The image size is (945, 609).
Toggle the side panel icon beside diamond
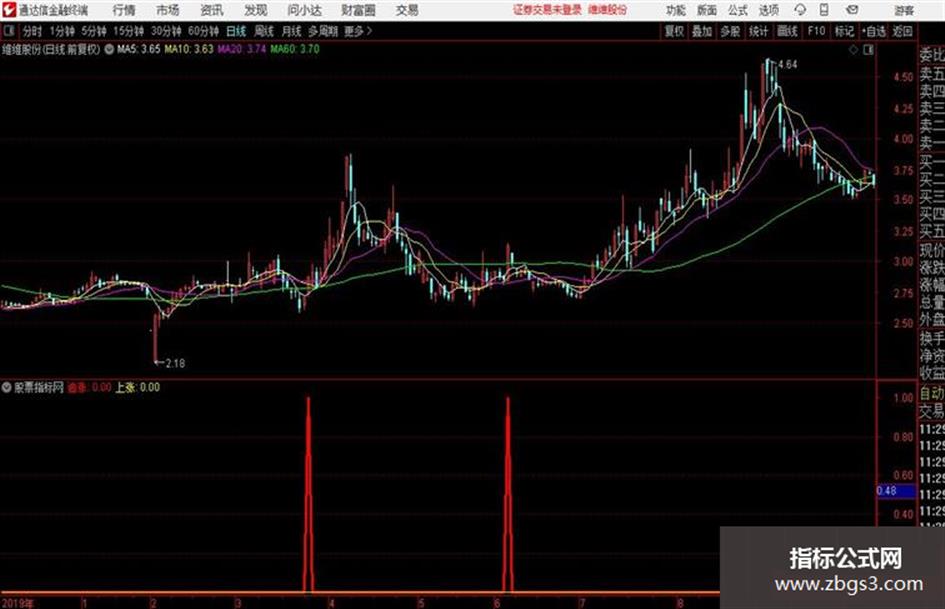click(868, 50)
